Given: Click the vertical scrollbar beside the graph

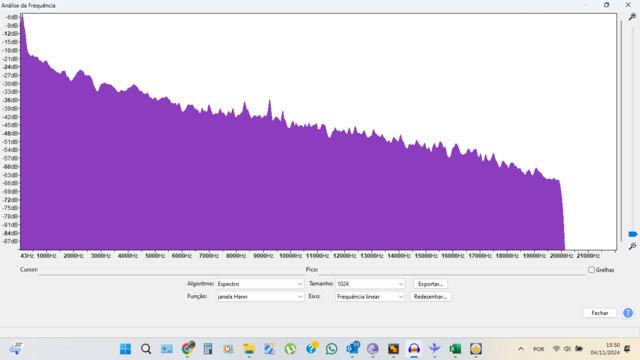Looking at the screenshot, I should click(621, 131).
